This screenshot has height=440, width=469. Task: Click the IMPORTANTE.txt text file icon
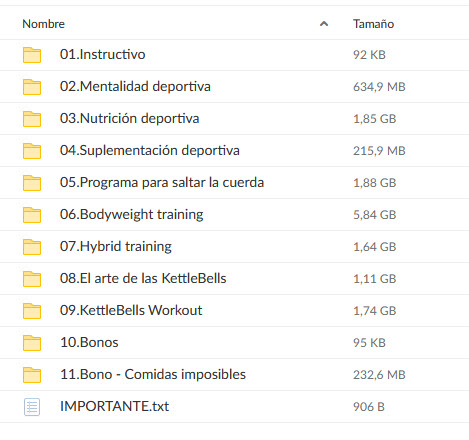pyautogui.click(x=32, y=407)
